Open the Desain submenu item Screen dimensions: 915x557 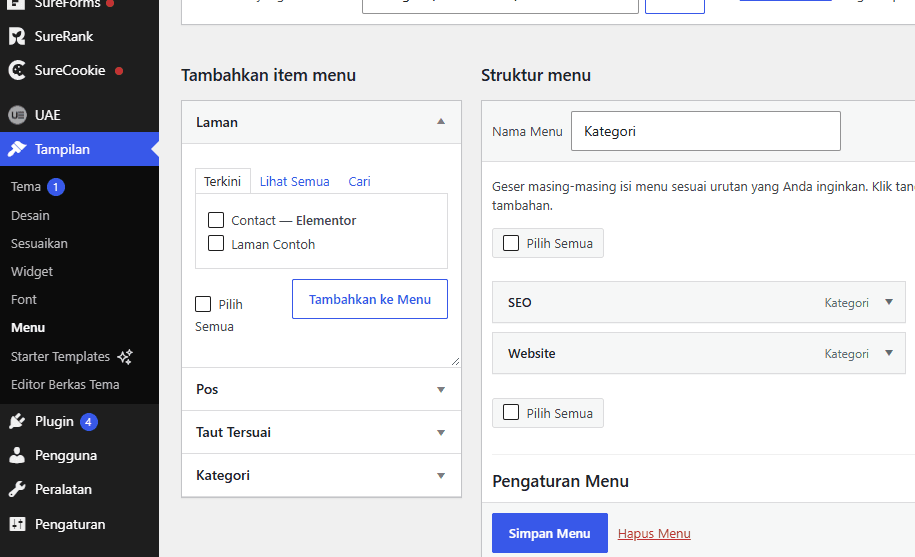(x=30, y=215)
